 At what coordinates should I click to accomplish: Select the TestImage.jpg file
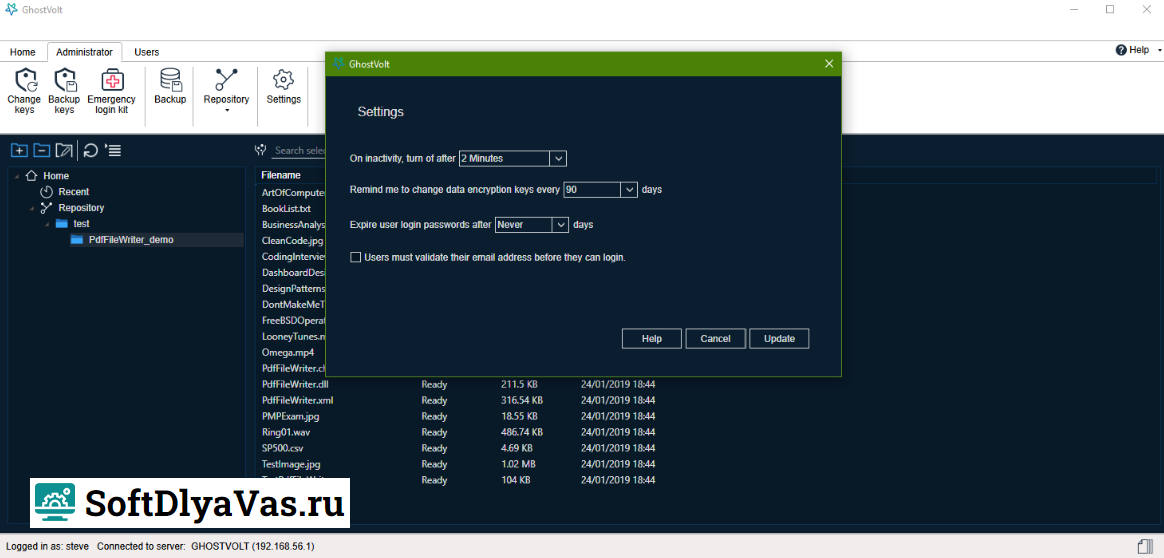(291, 464)
